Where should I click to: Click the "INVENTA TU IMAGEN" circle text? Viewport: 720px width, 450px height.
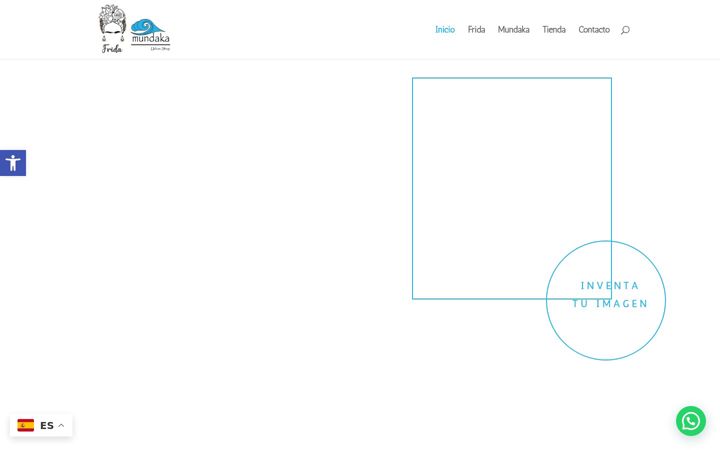point(610,294)
